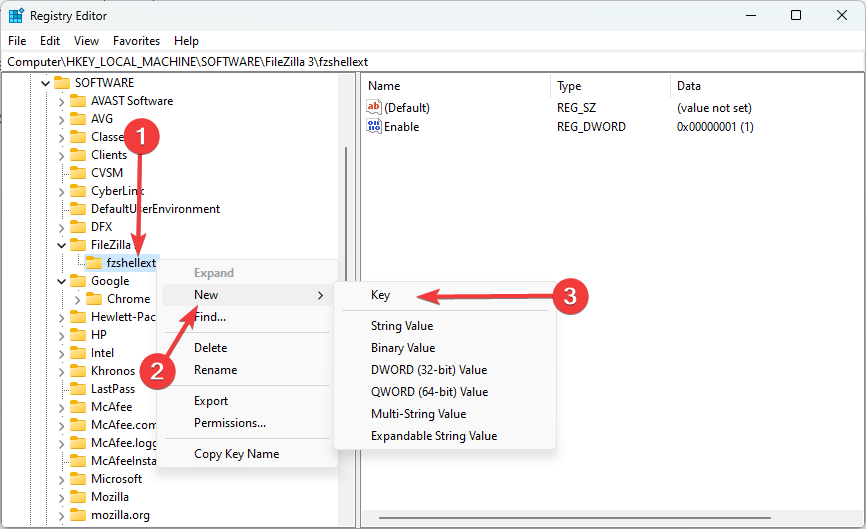The width and height of the screenshot is (866, 529).
Task: Open the File menu
Action: pyautogui.click(x=17, y=41)
